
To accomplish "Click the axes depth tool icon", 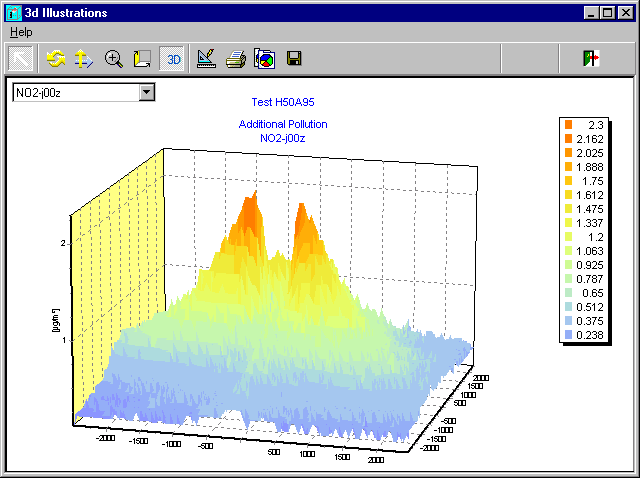I will [x=142, y=59].
